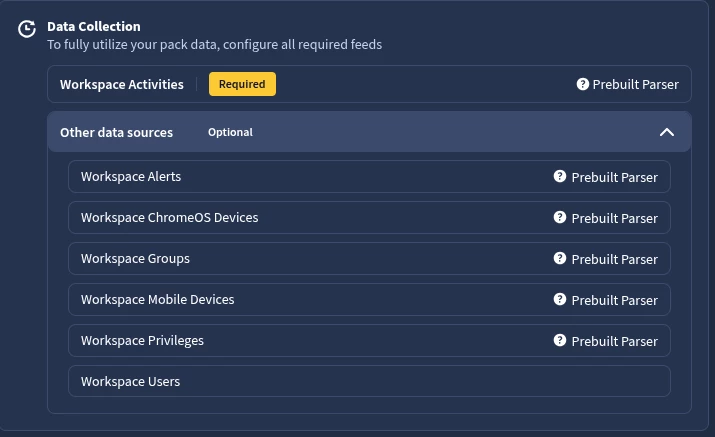
Task: Click the Optional label
Action: [230, 132]
